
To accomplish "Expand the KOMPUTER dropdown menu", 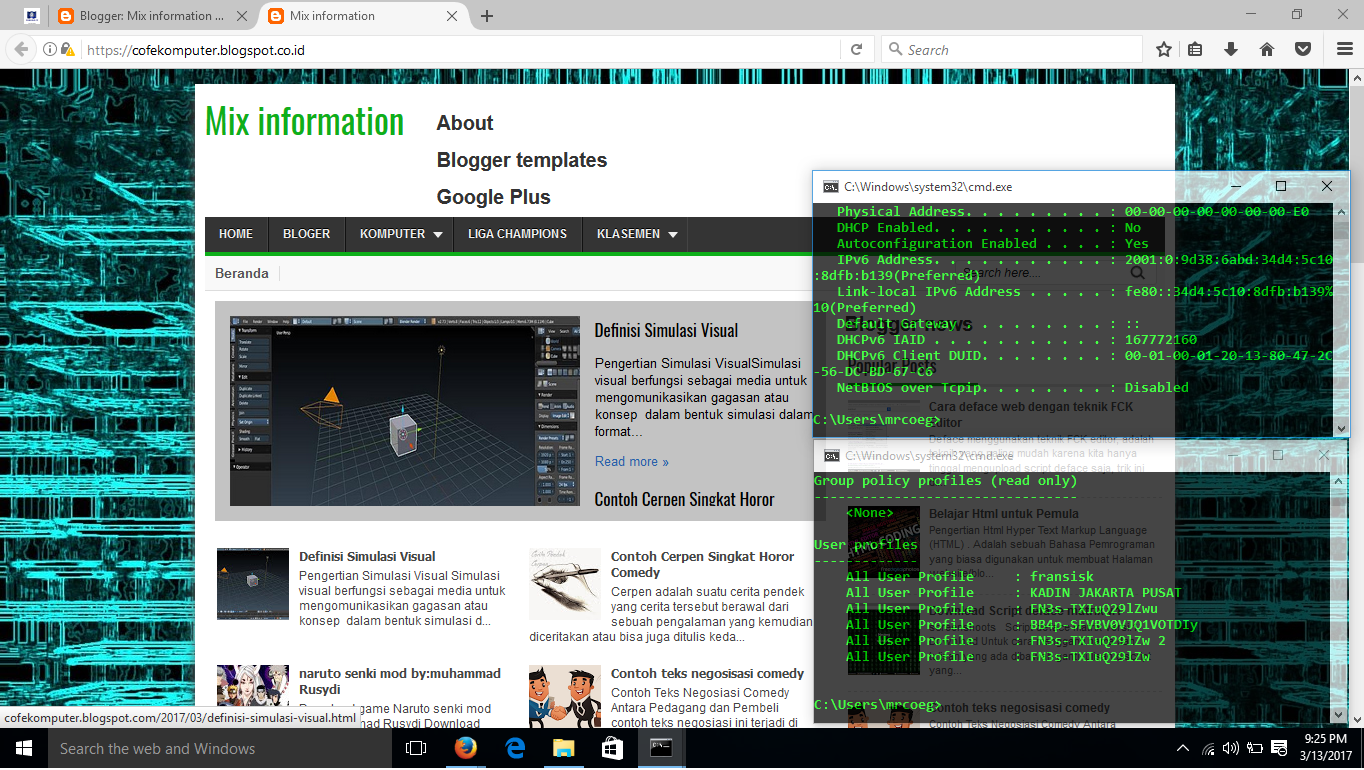I will pyautogui.click(x=401, y=234).
